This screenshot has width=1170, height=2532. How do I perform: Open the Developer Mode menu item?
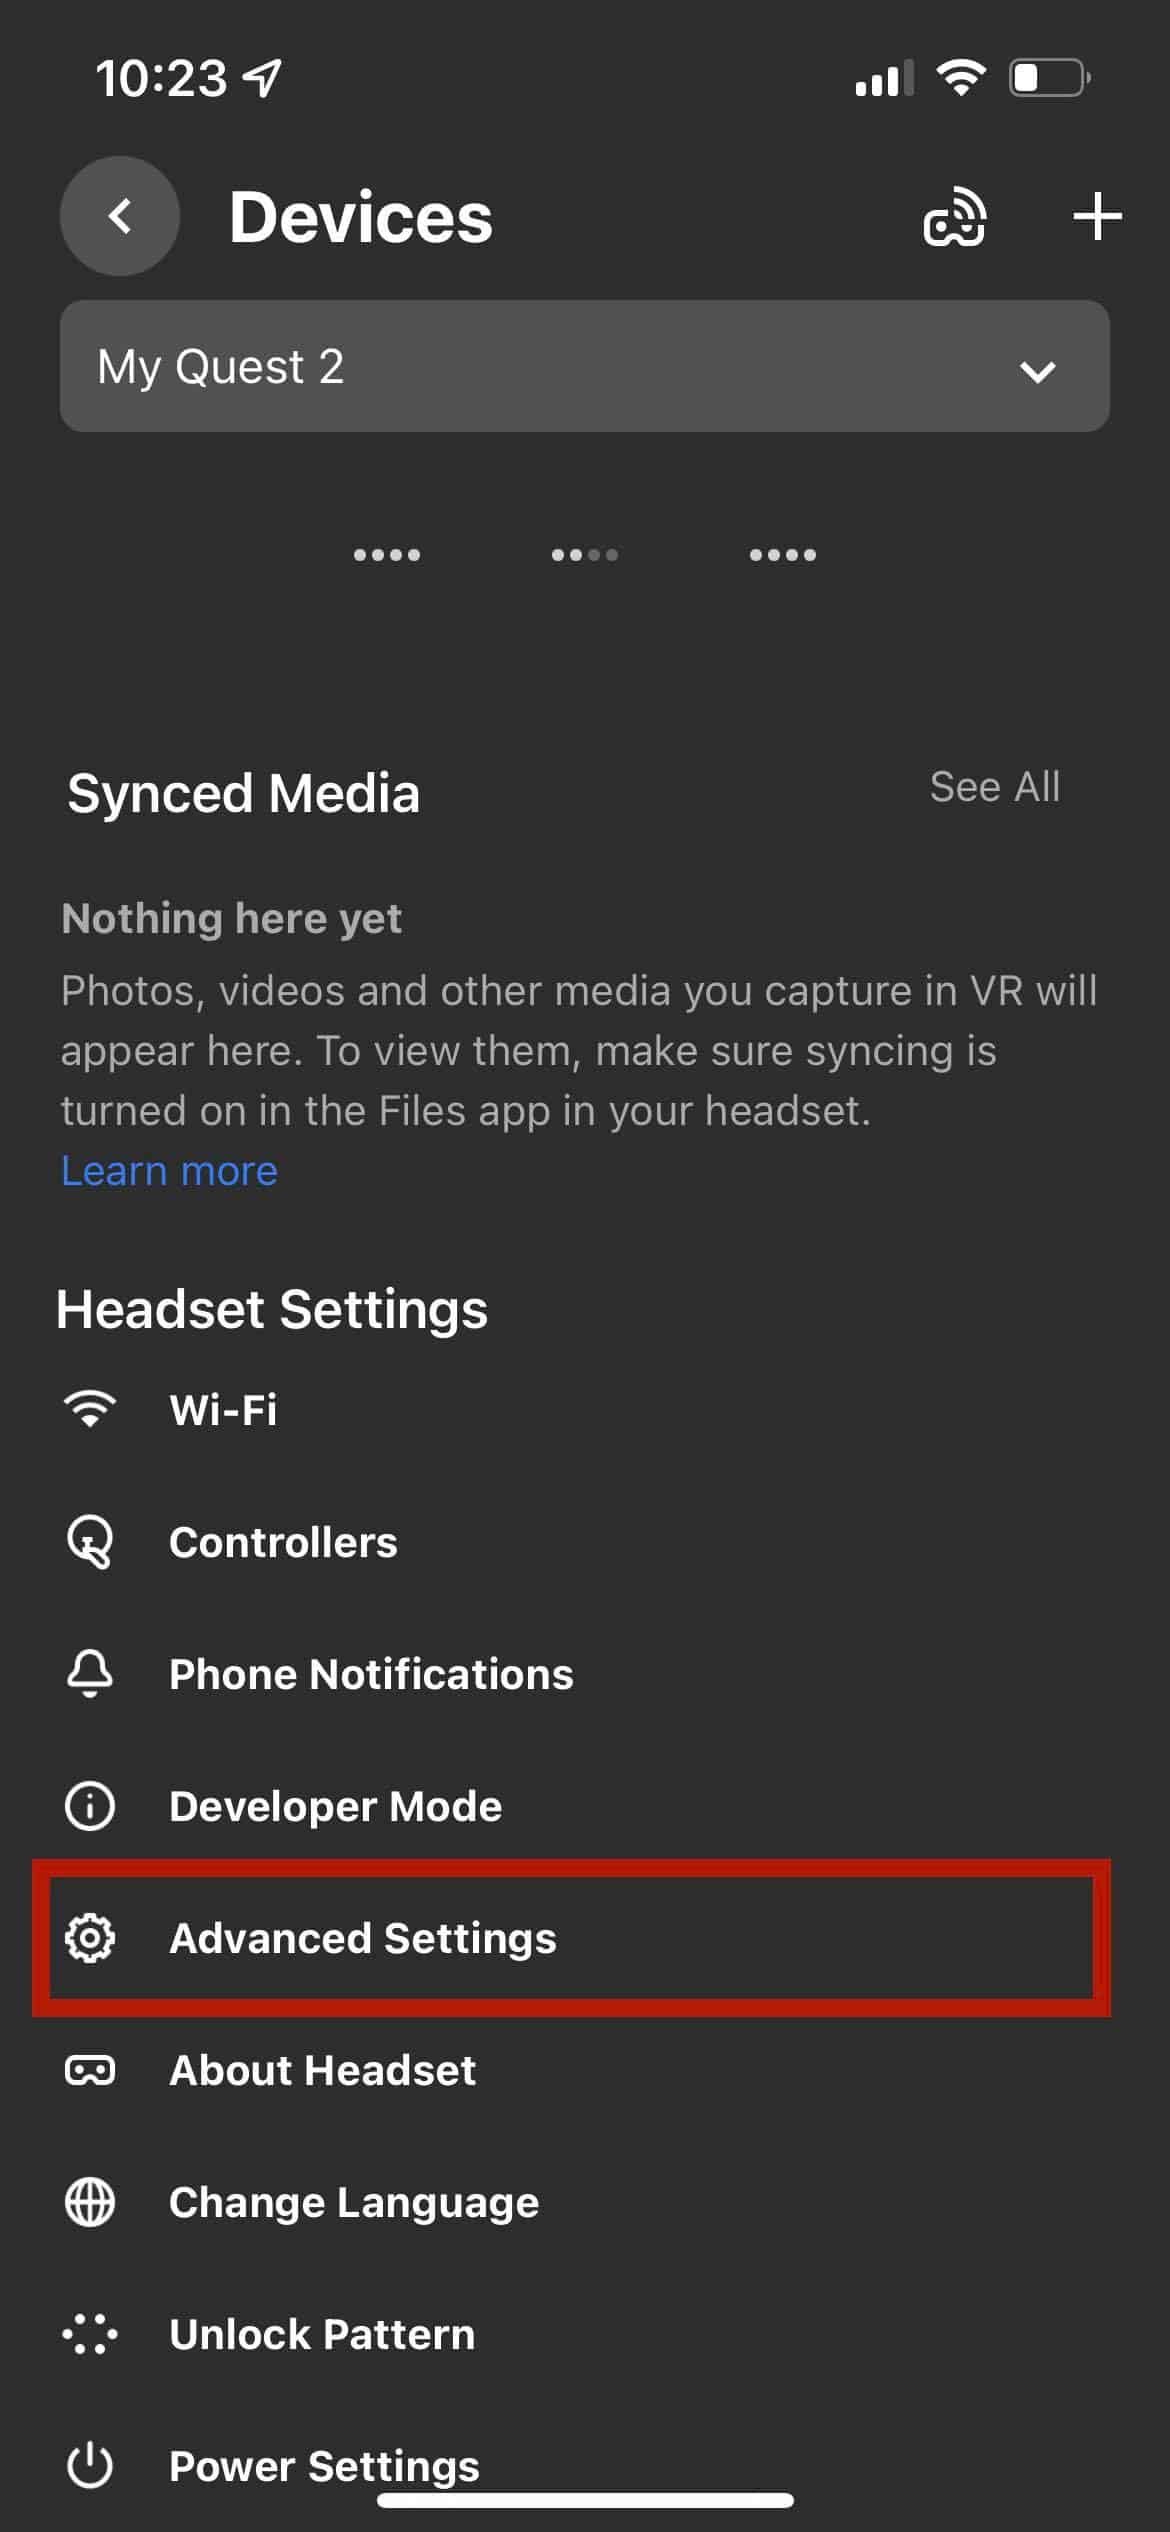336,1806
